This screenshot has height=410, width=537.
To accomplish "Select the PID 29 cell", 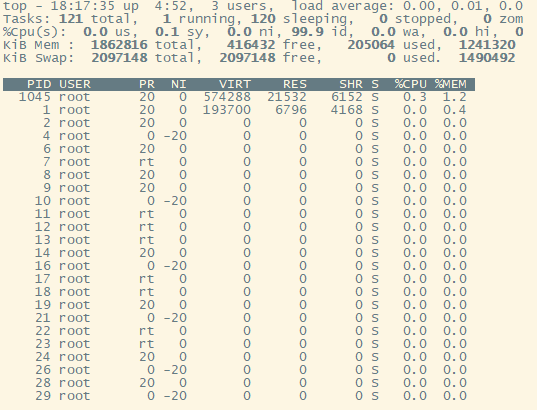I will click(43, 396).
